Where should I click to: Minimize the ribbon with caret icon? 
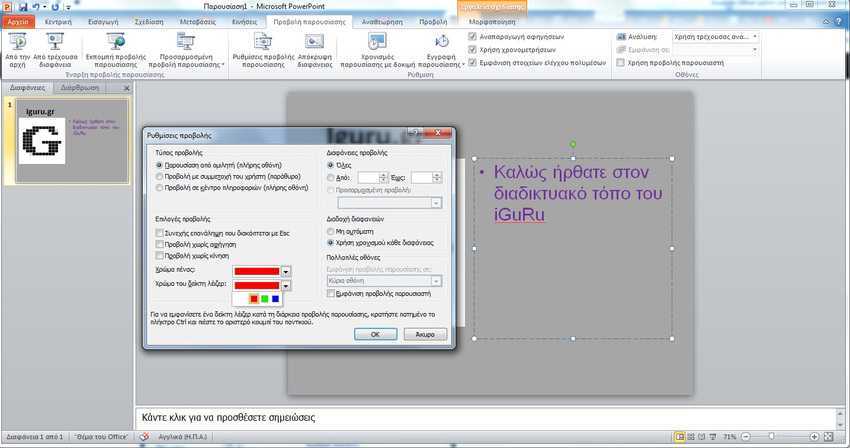826,22
